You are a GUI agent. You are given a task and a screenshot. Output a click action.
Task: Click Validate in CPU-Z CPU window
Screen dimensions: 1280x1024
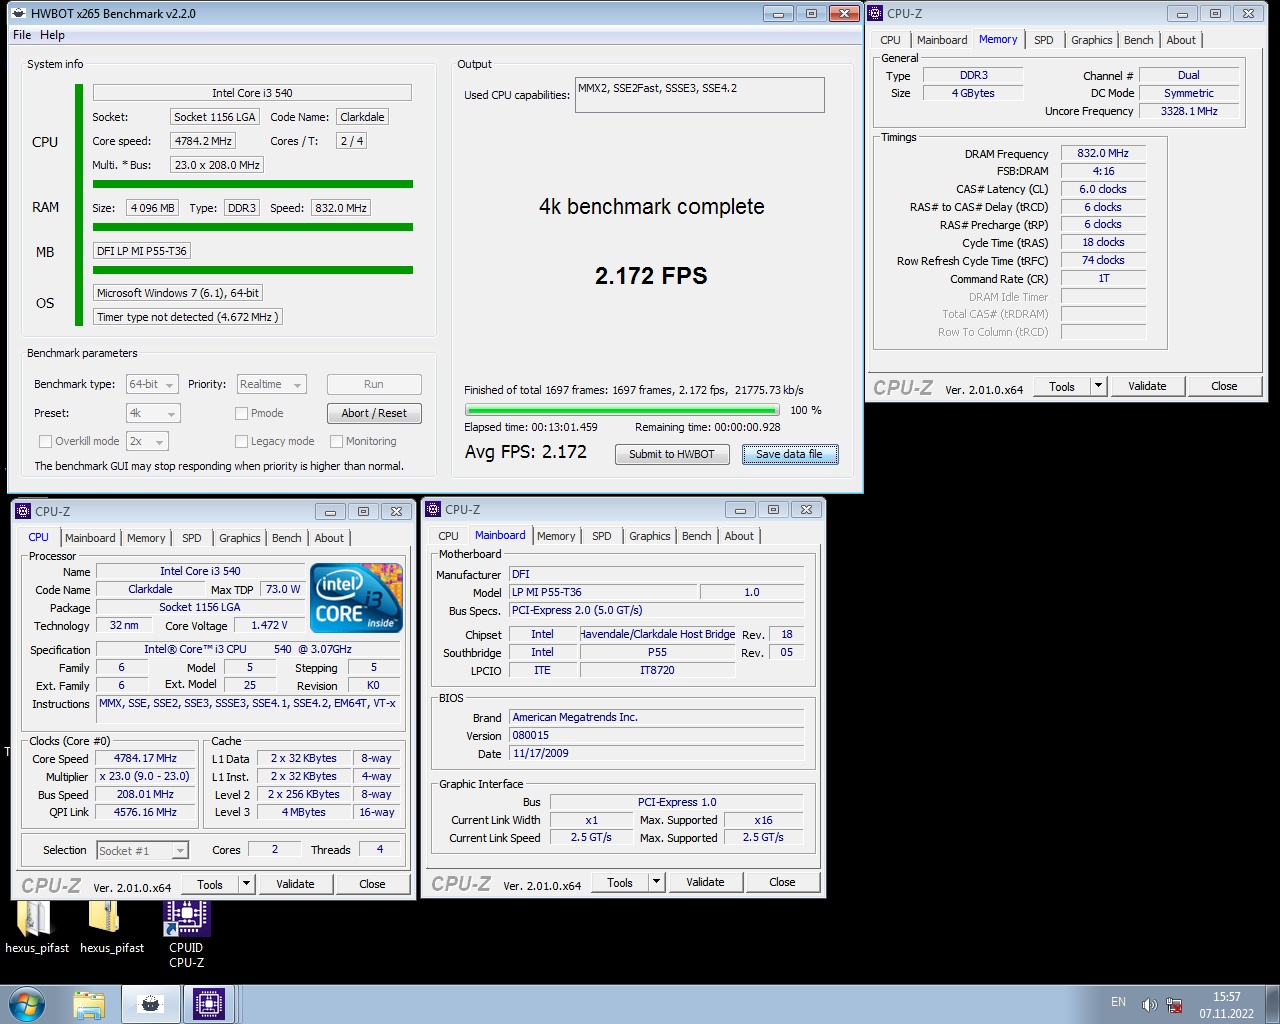[295, 884]
